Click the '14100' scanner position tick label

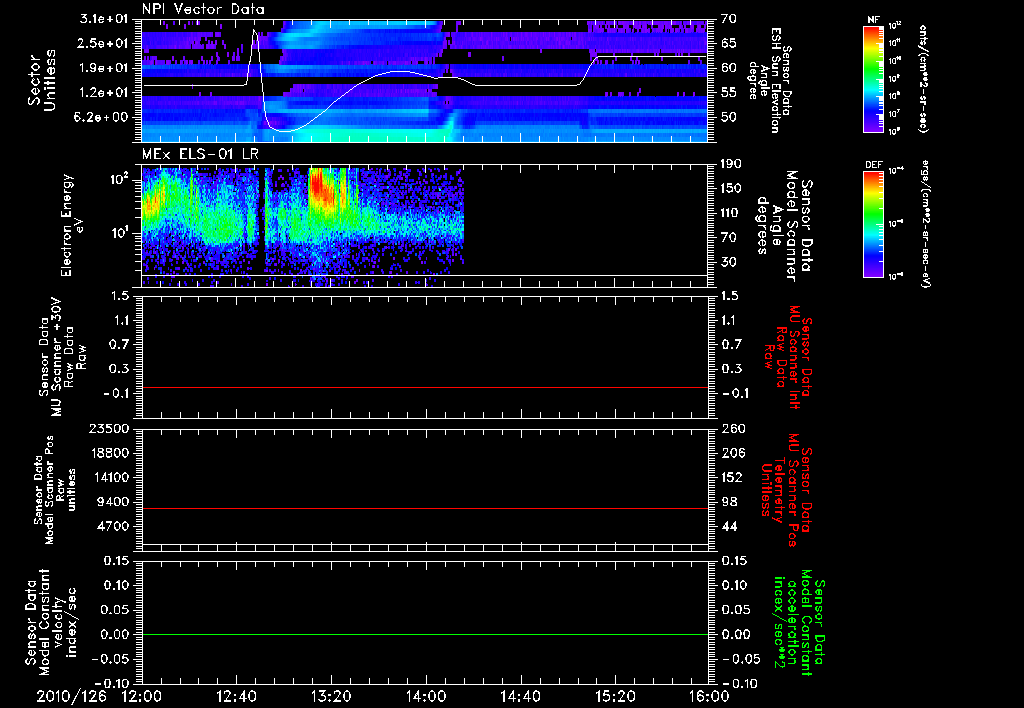(109, 477)
